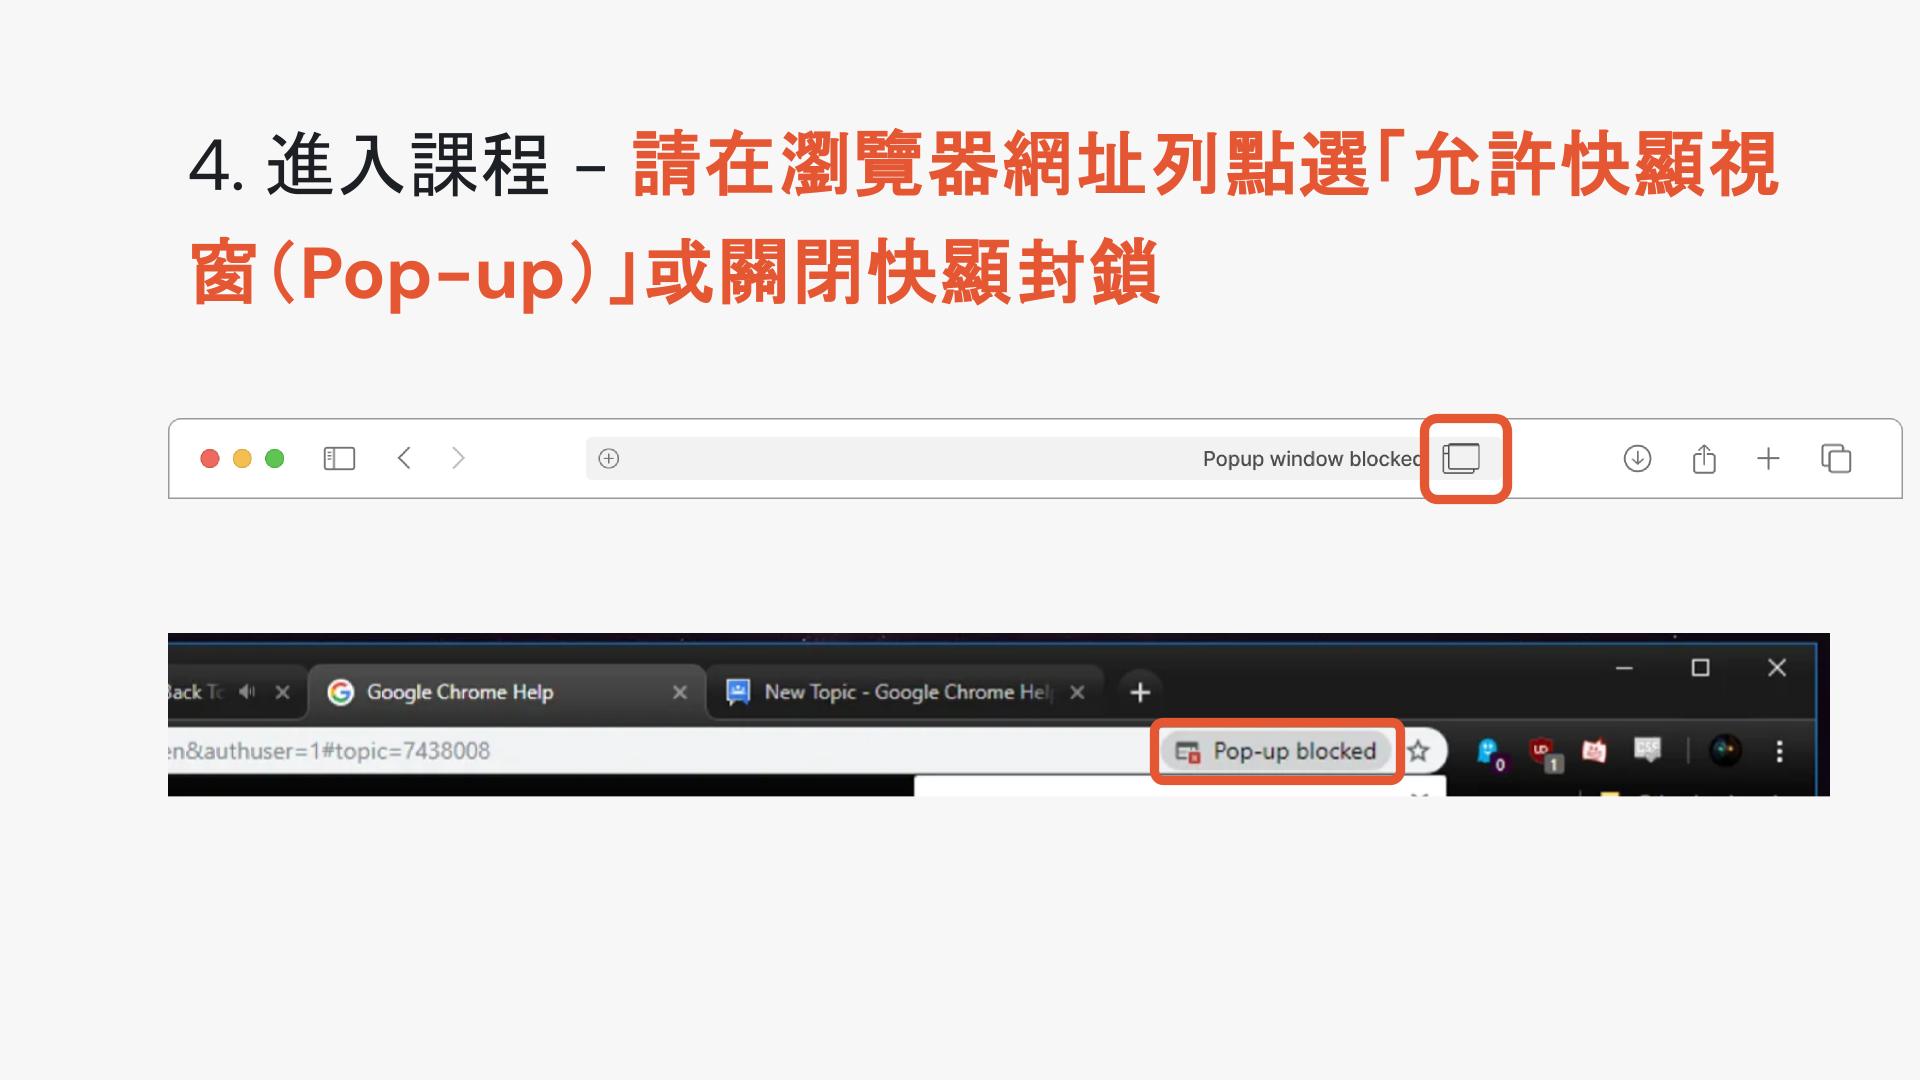Open Safari downloads icon
1920x1080 pixels.
[x=1637, y=458]
